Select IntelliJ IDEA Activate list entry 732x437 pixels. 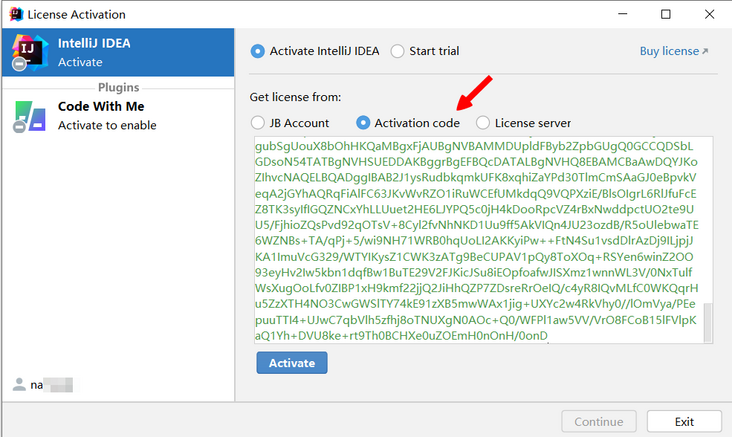click(118, 52)
